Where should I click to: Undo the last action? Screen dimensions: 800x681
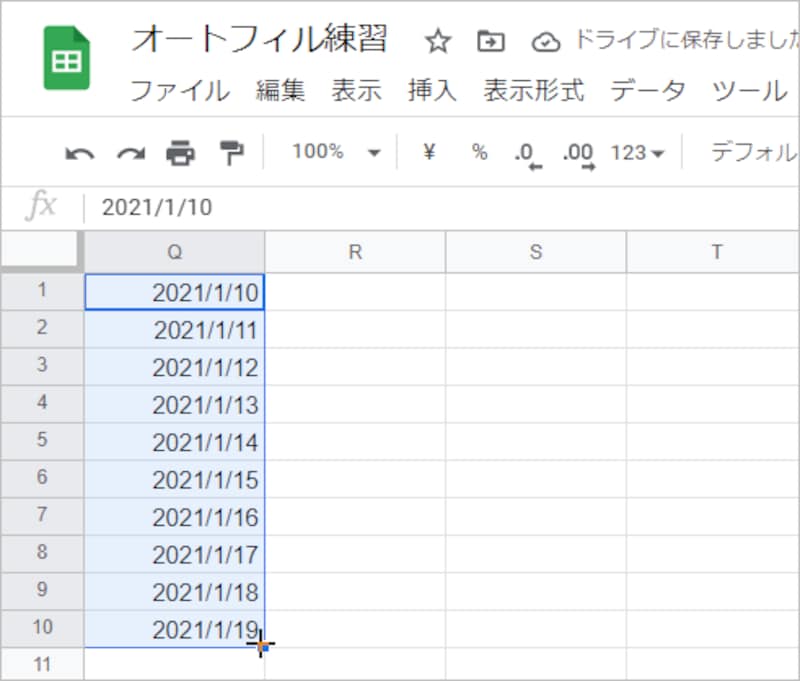(80, 152)
